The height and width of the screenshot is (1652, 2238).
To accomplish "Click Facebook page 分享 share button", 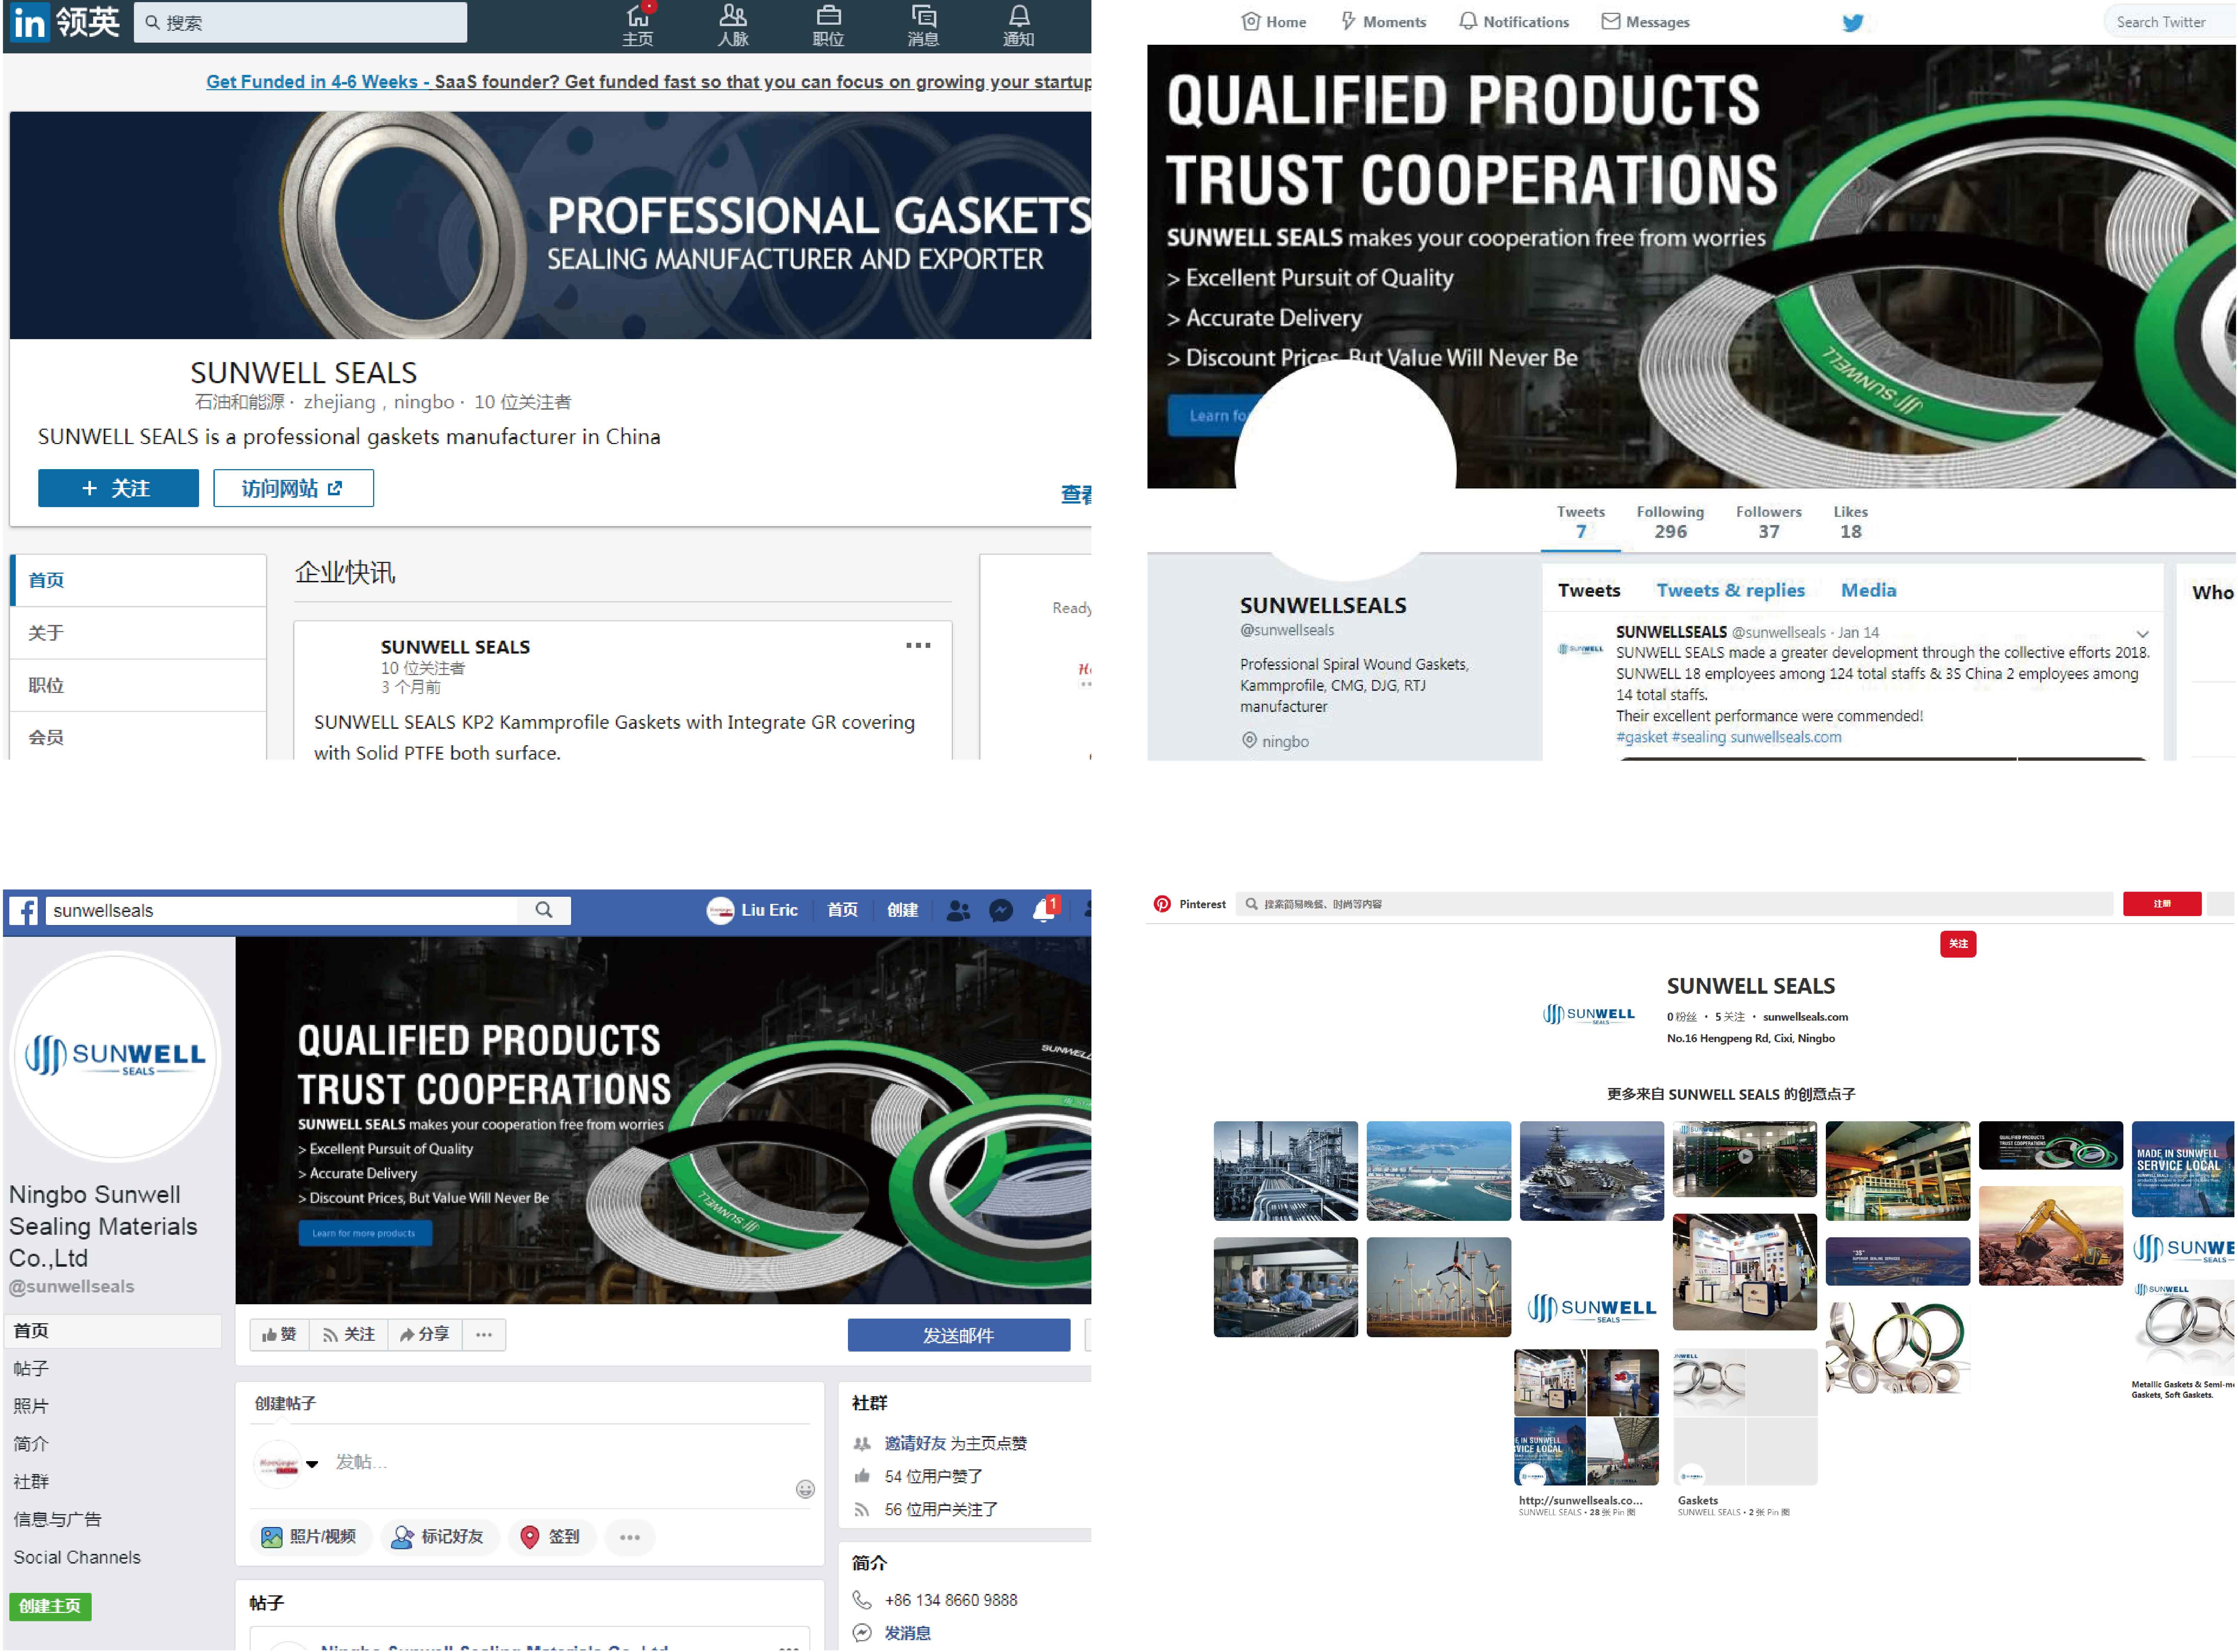I will point(425,1335).
